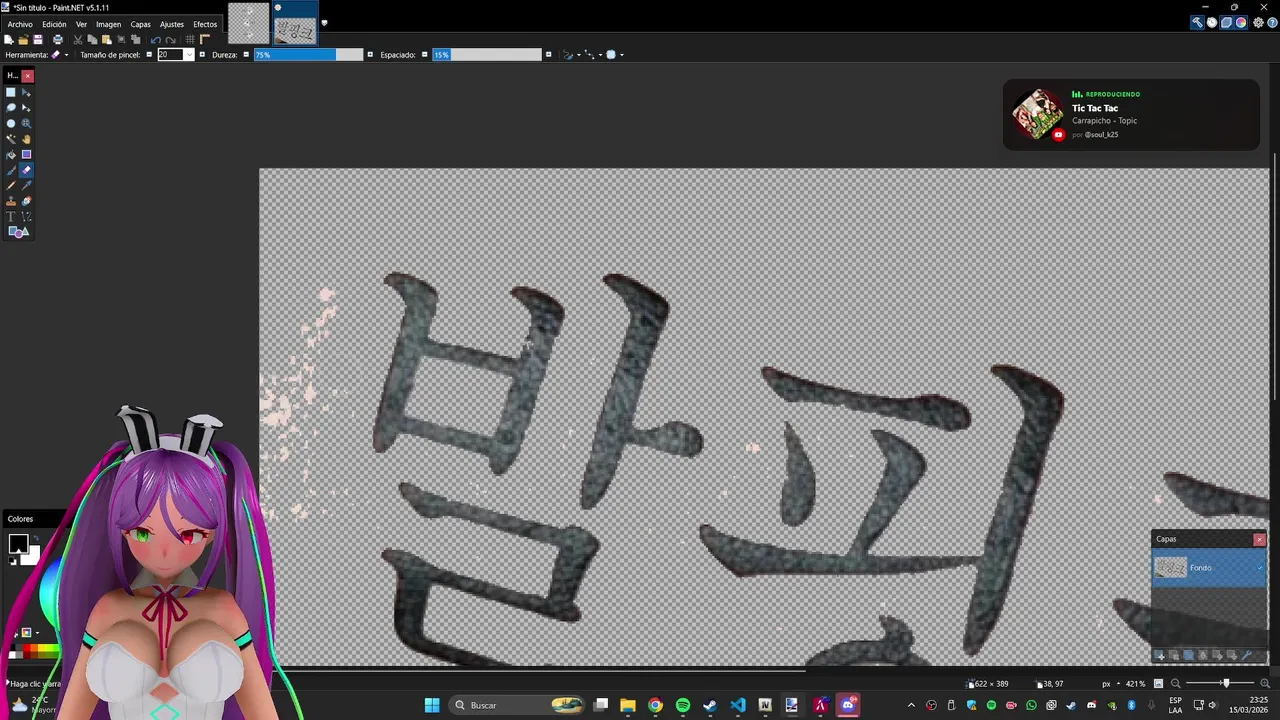
Task: Open the Edición menu
Action: click(x=54, y=24)
